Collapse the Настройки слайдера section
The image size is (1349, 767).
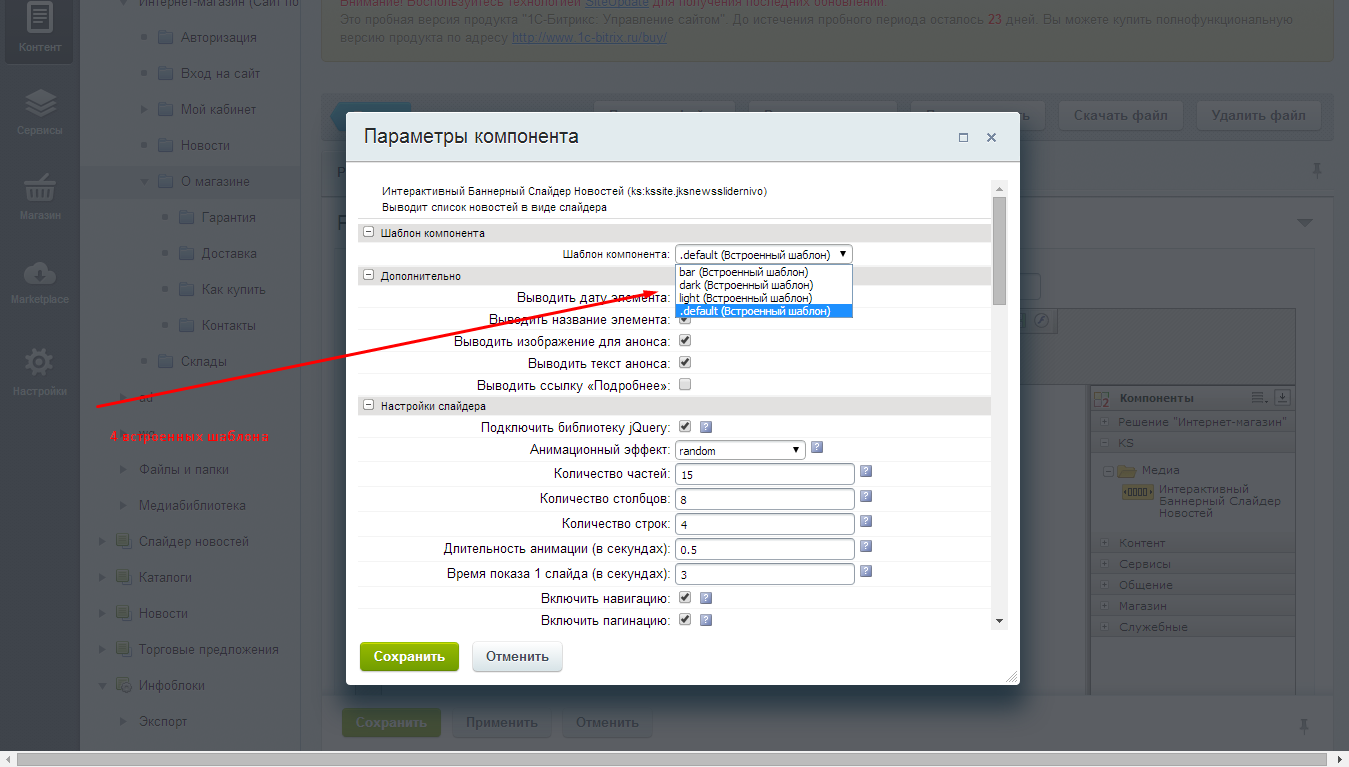(x=368, y=406)
